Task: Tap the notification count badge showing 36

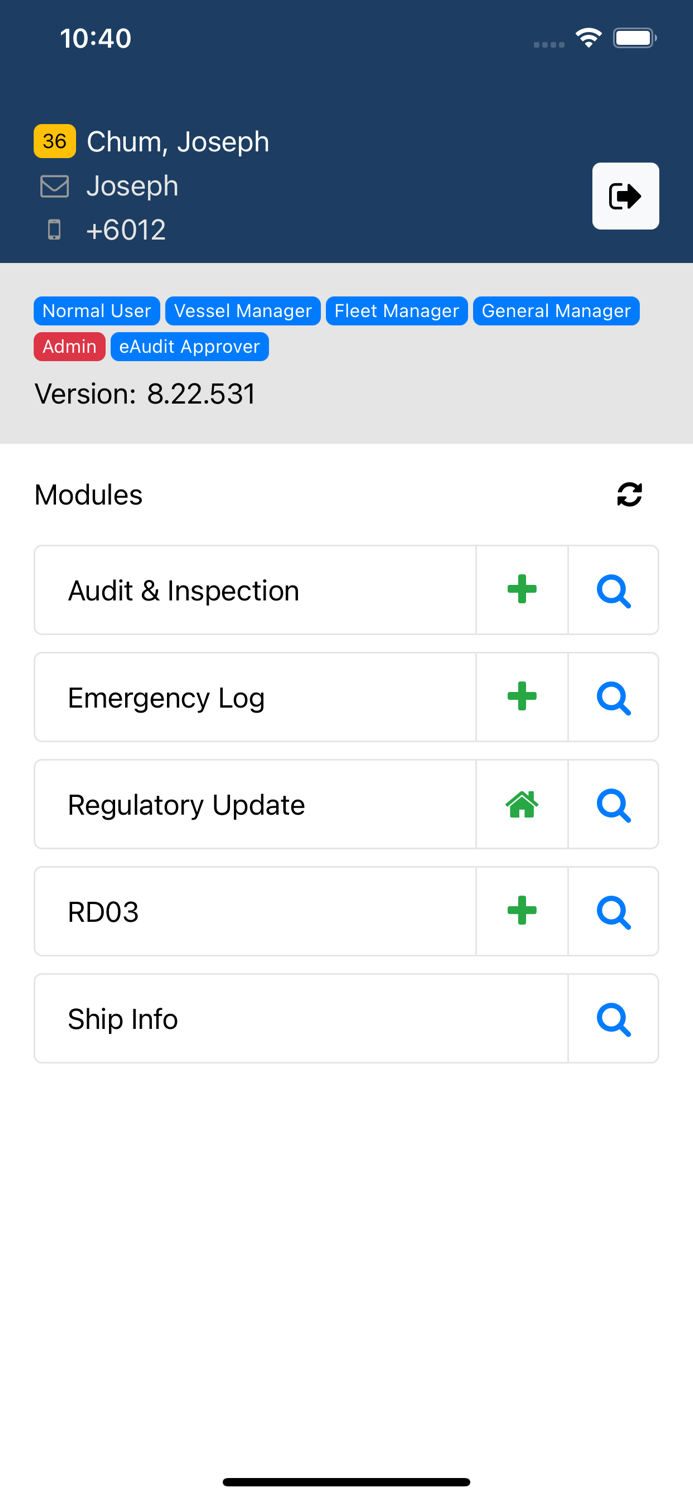Action: click(x=55, y=141)
